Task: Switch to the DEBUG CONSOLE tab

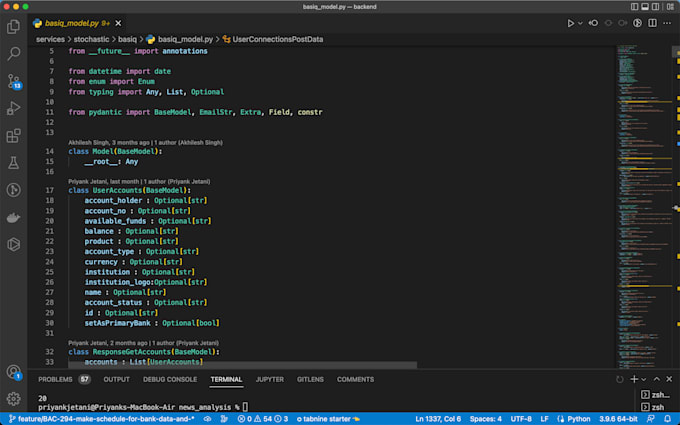Action: (x=170, y=379)
